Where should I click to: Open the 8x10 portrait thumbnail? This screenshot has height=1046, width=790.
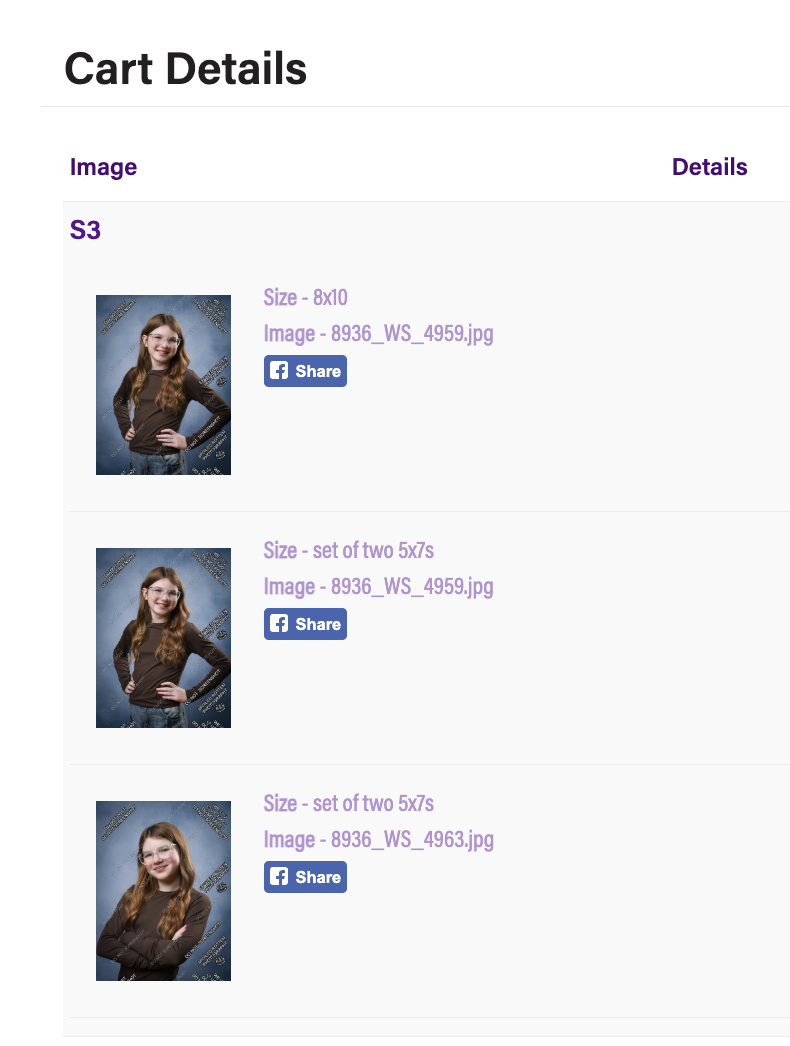[163, 385]
